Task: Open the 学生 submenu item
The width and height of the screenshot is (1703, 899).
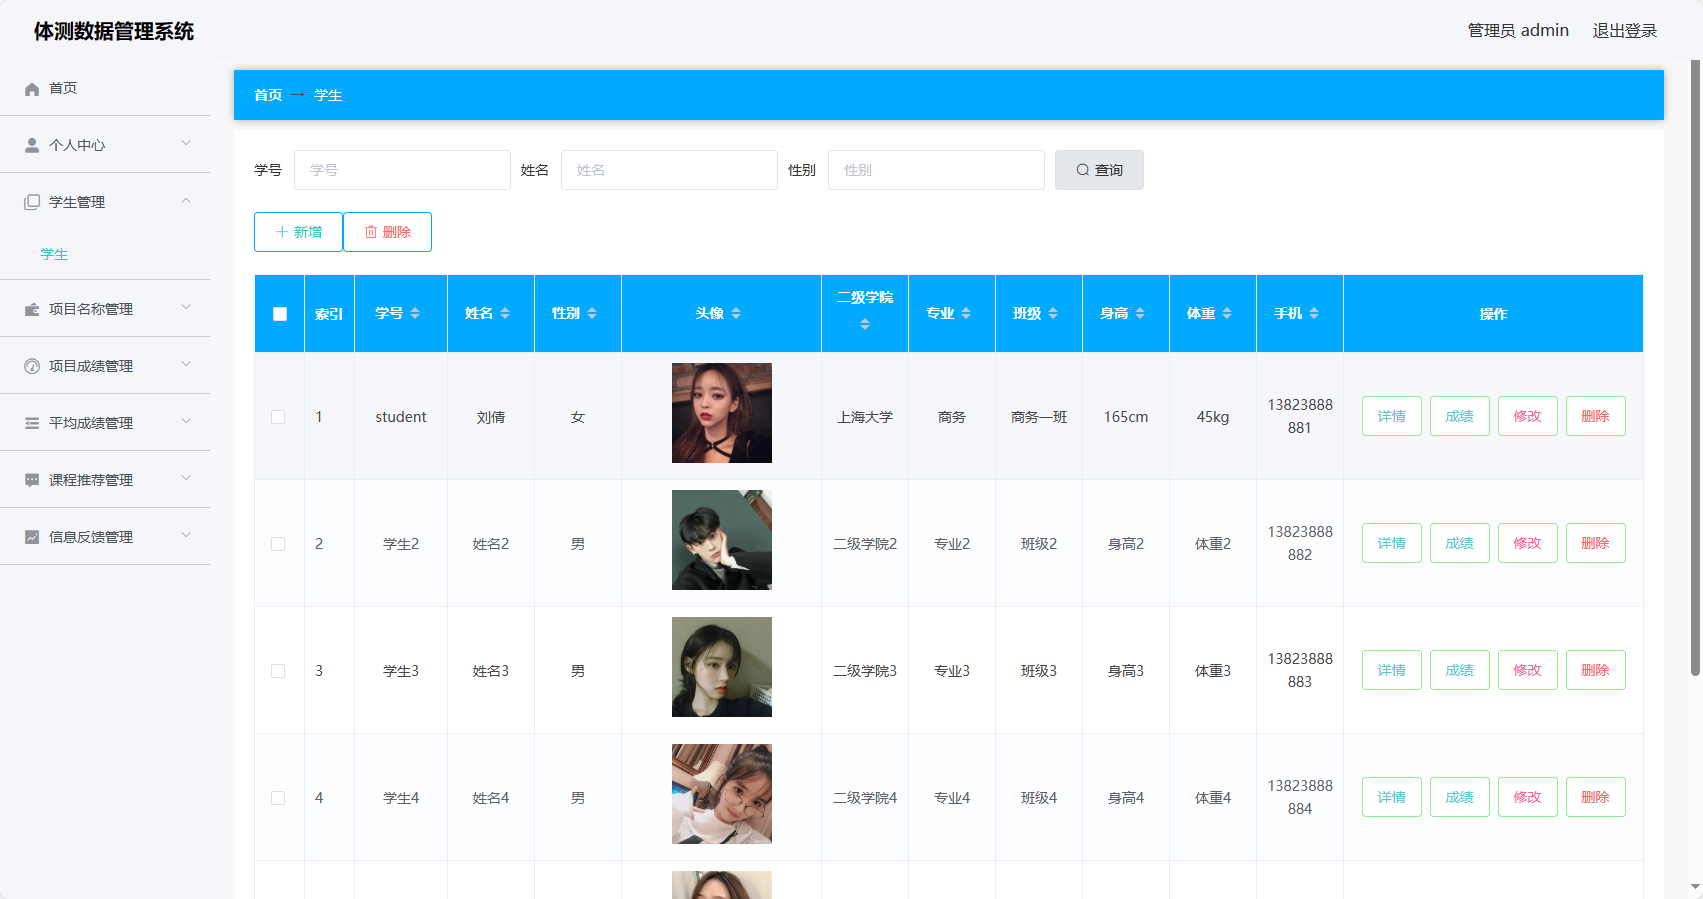Action: [x=54, y=254]
